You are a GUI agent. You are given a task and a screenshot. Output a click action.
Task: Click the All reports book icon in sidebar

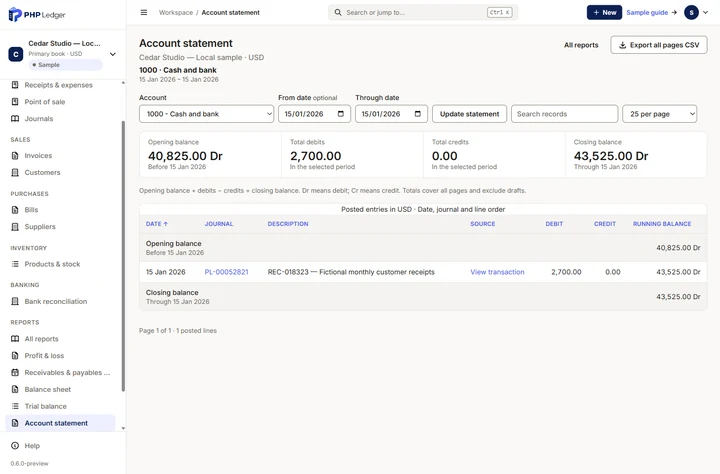pyautogui.click(x=15, y=339)
